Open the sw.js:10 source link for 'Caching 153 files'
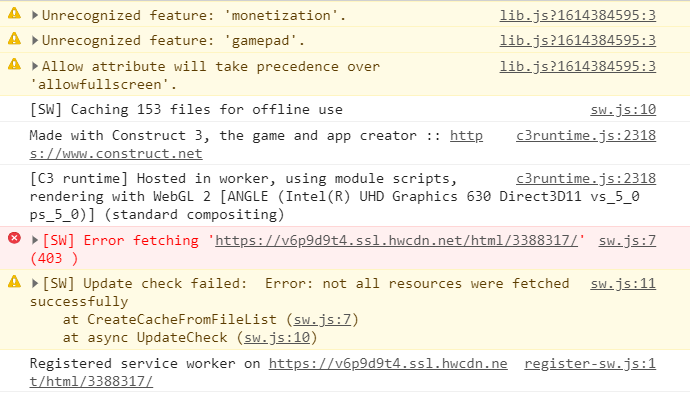Image resolution: width=690 pixels, height=397 pixels. [x=623, y=110]
